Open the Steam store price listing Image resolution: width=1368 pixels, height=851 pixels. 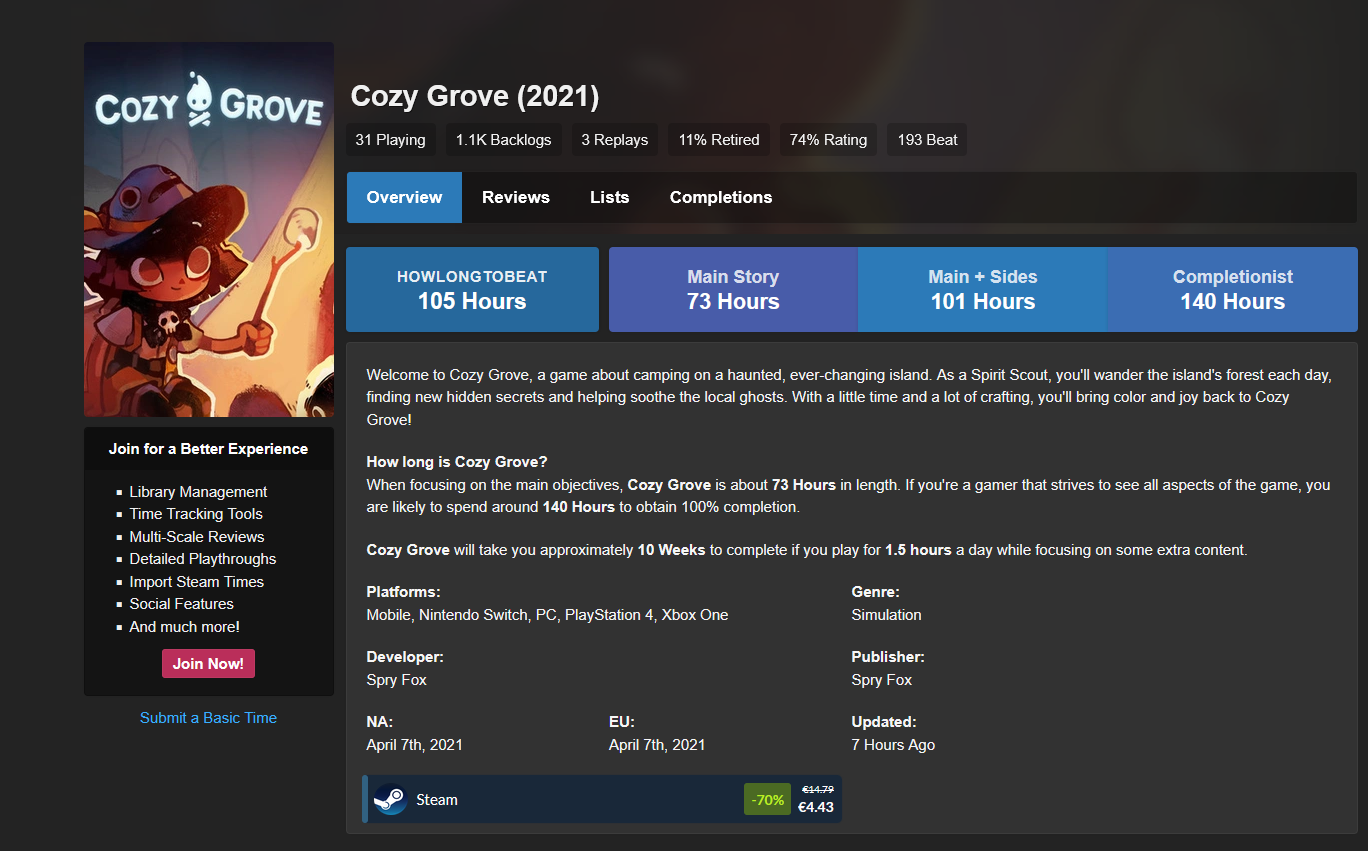point(602,799)
